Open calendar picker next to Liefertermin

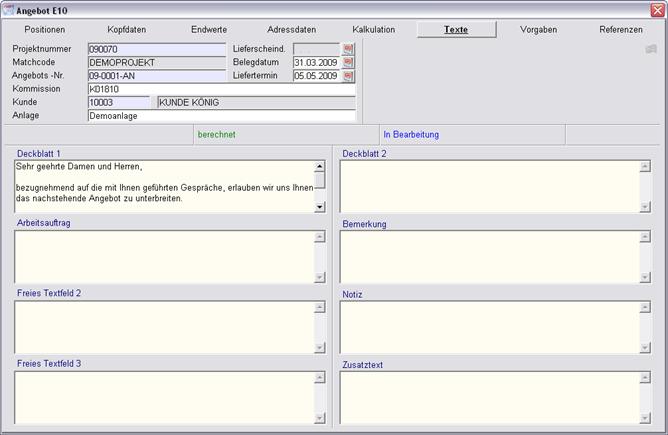(349, 76)
